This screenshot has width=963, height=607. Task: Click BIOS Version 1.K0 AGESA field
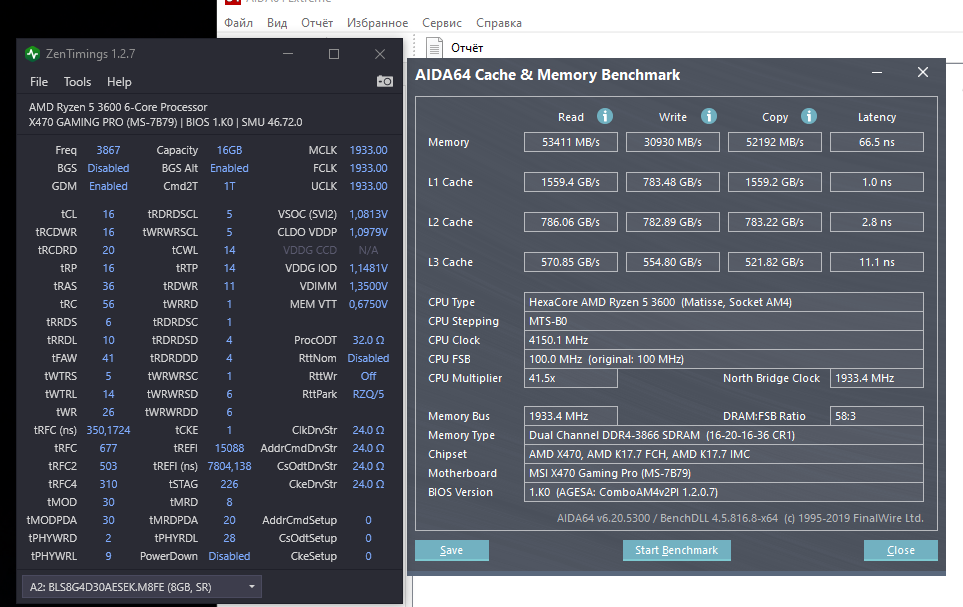click(x=723, y=492)
